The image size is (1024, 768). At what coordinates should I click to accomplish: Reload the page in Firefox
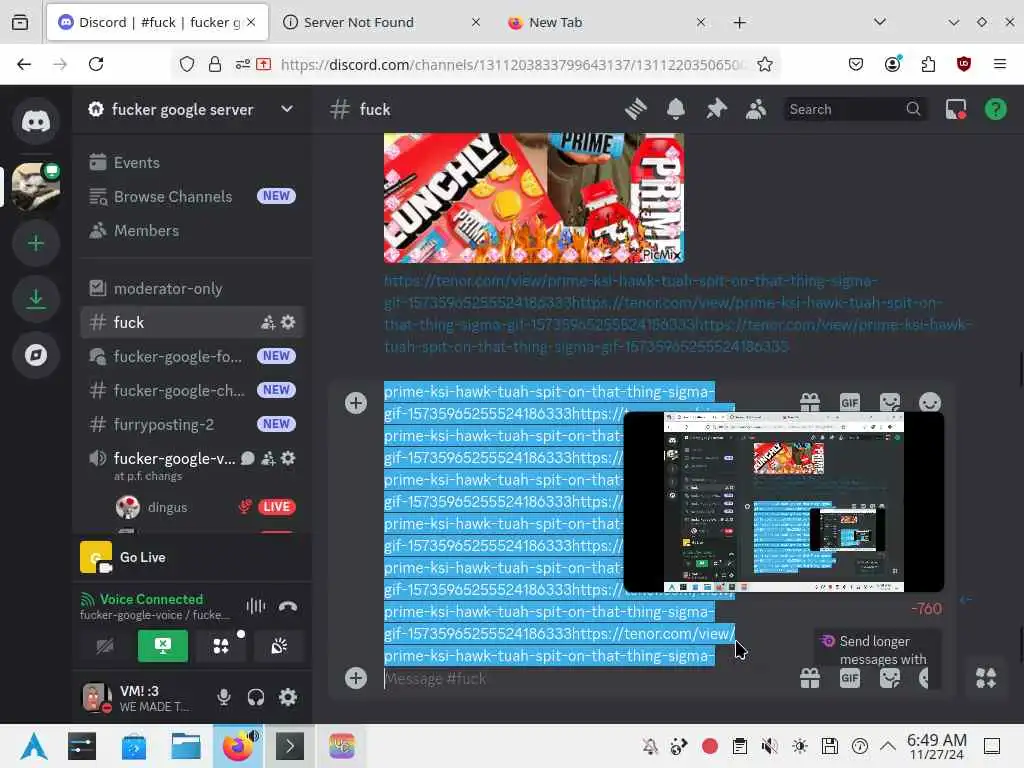[x=96, y=64]
